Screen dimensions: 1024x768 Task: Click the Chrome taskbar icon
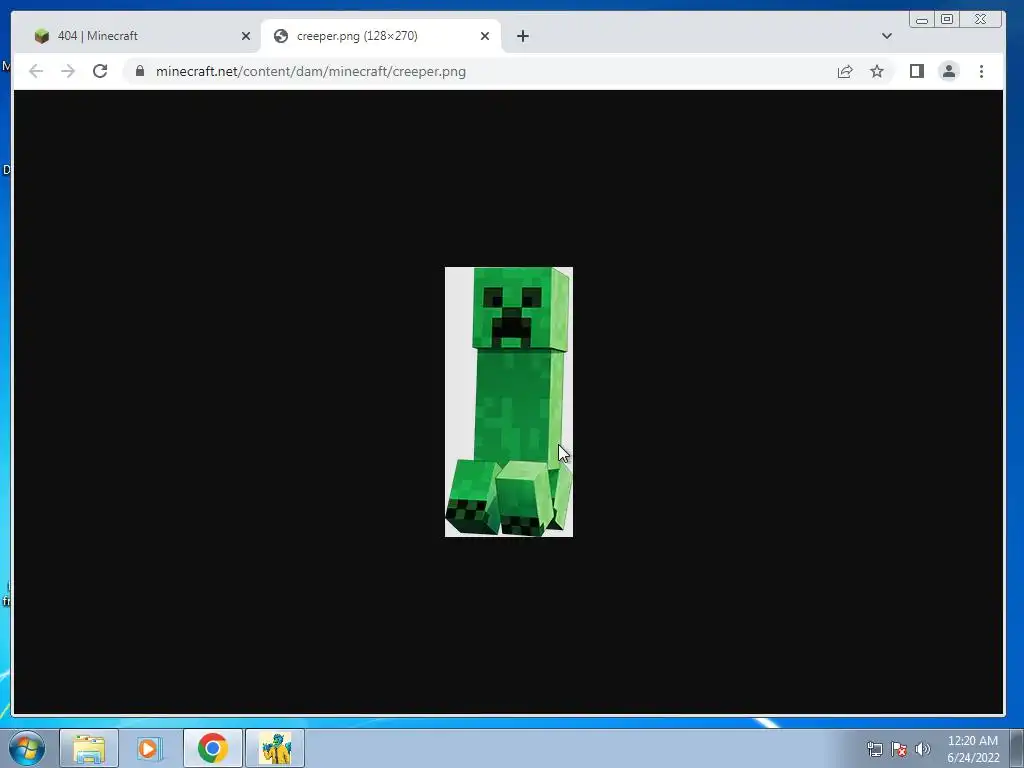(x=212, y=748)
